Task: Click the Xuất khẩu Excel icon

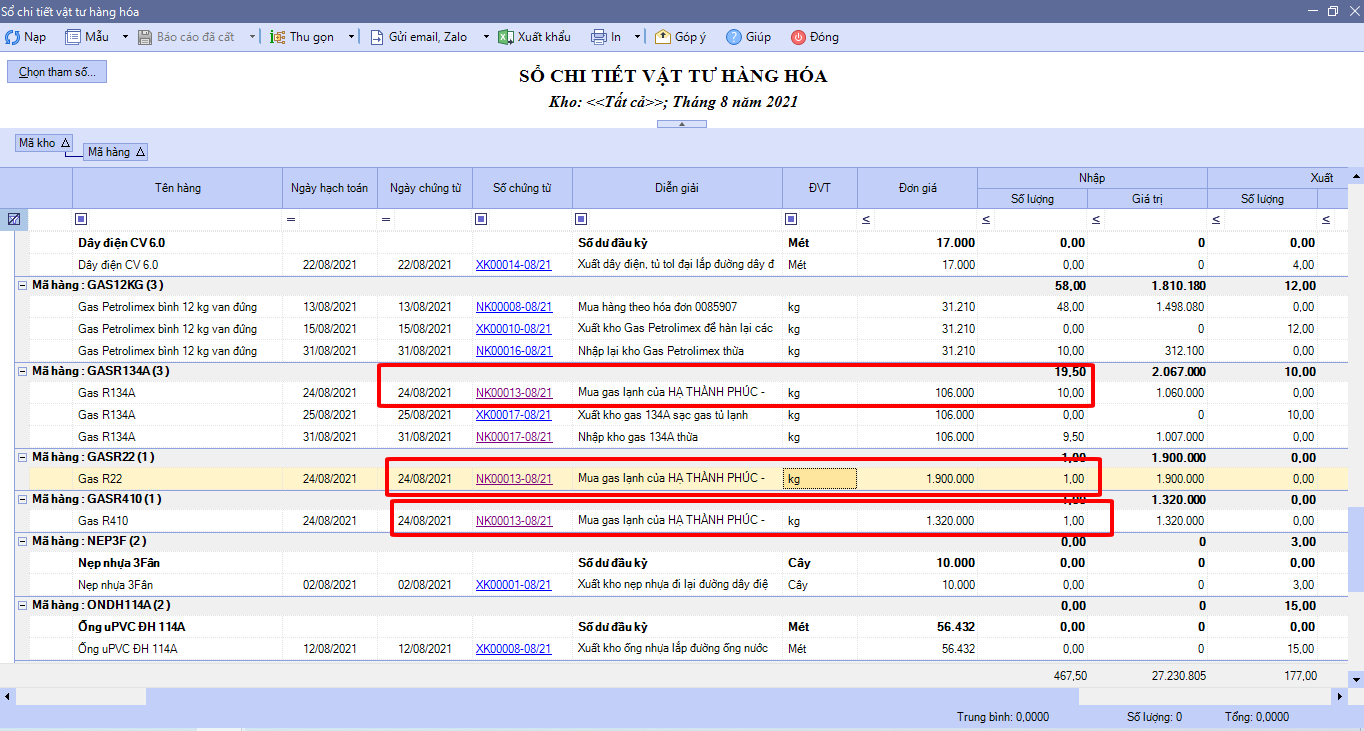Action: tap(506, 37)
